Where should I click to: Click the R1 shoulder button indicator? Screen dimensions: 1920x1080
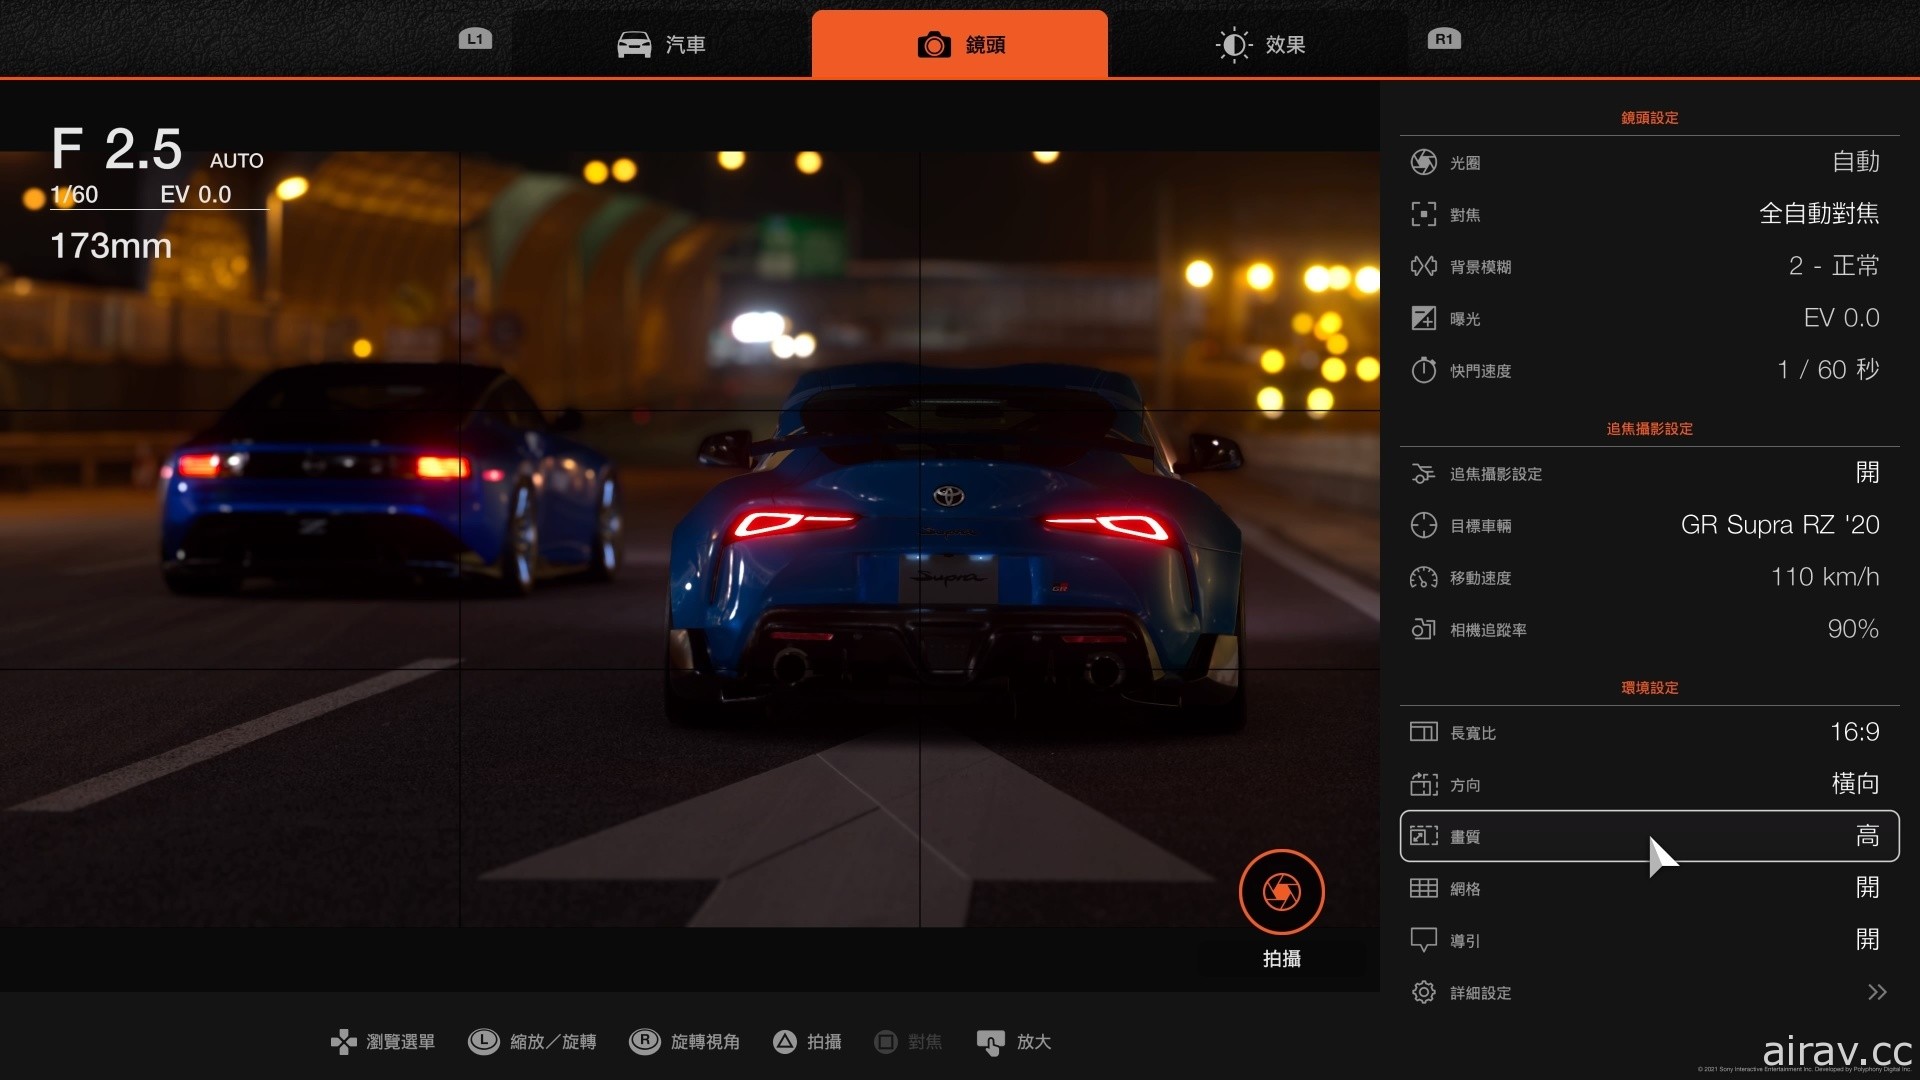1443,39
